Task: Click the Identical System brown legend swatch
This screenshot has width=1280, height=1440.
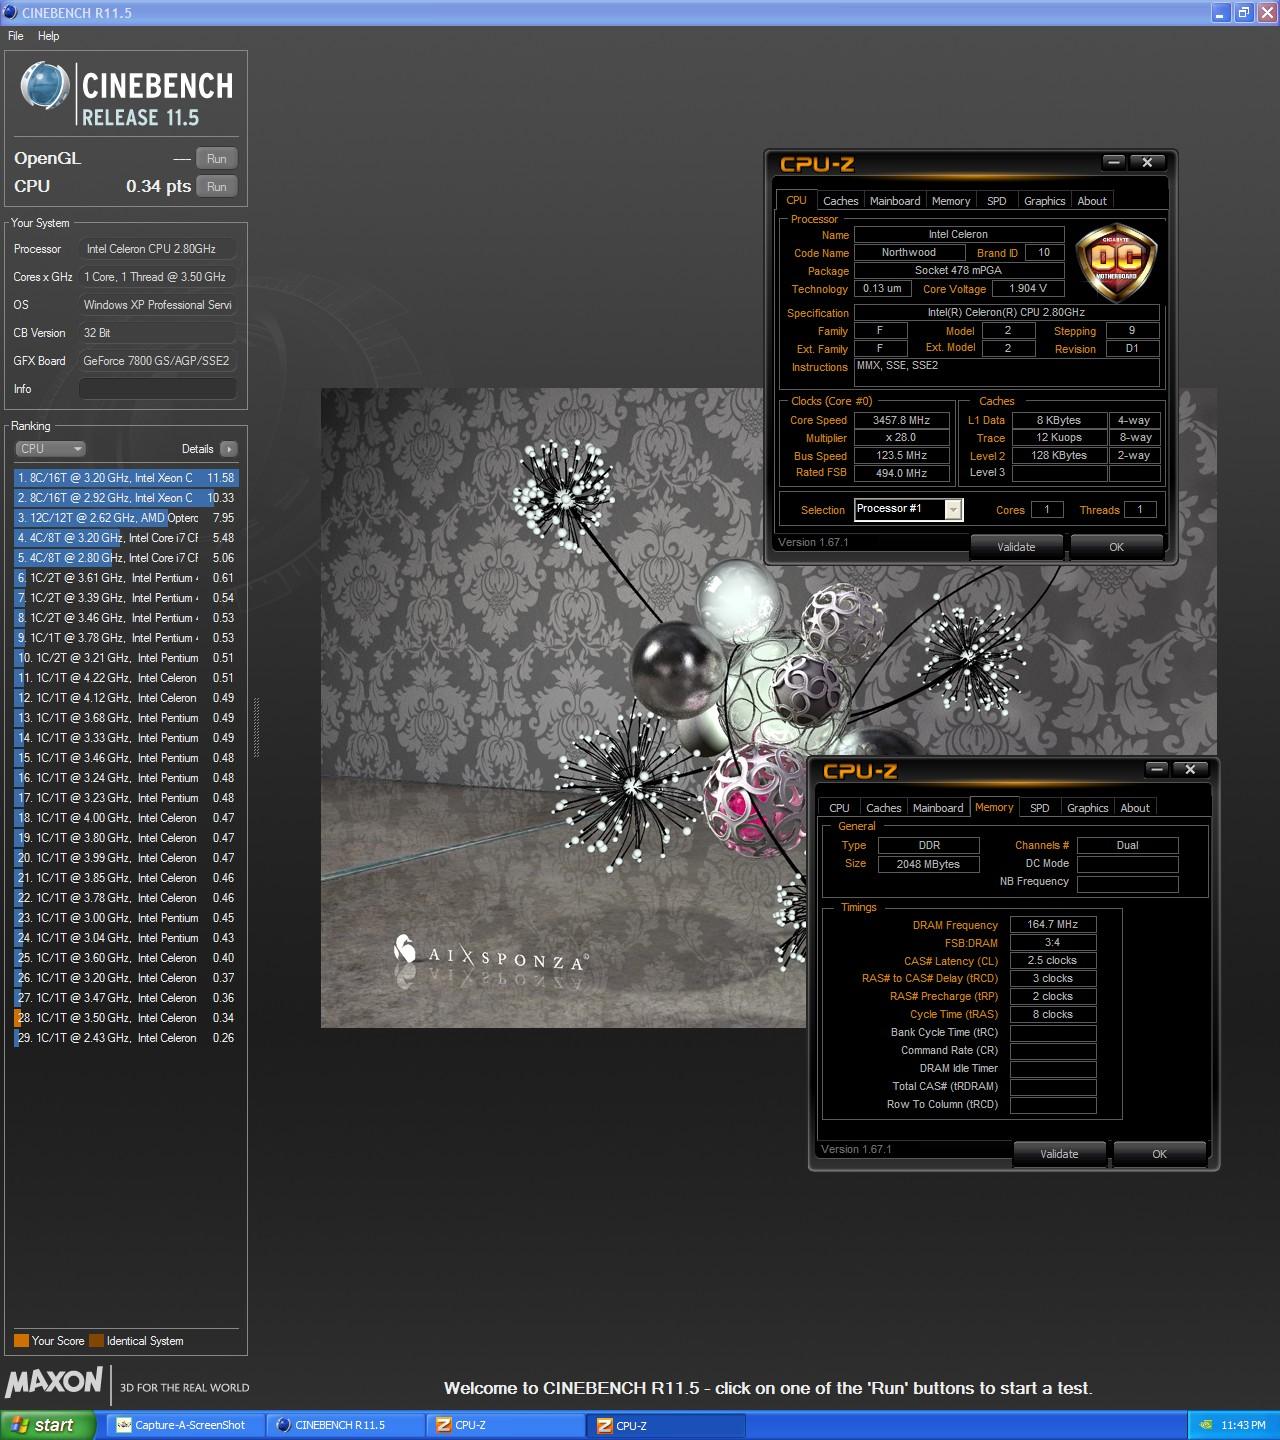Action: (x=96, y=1341)
